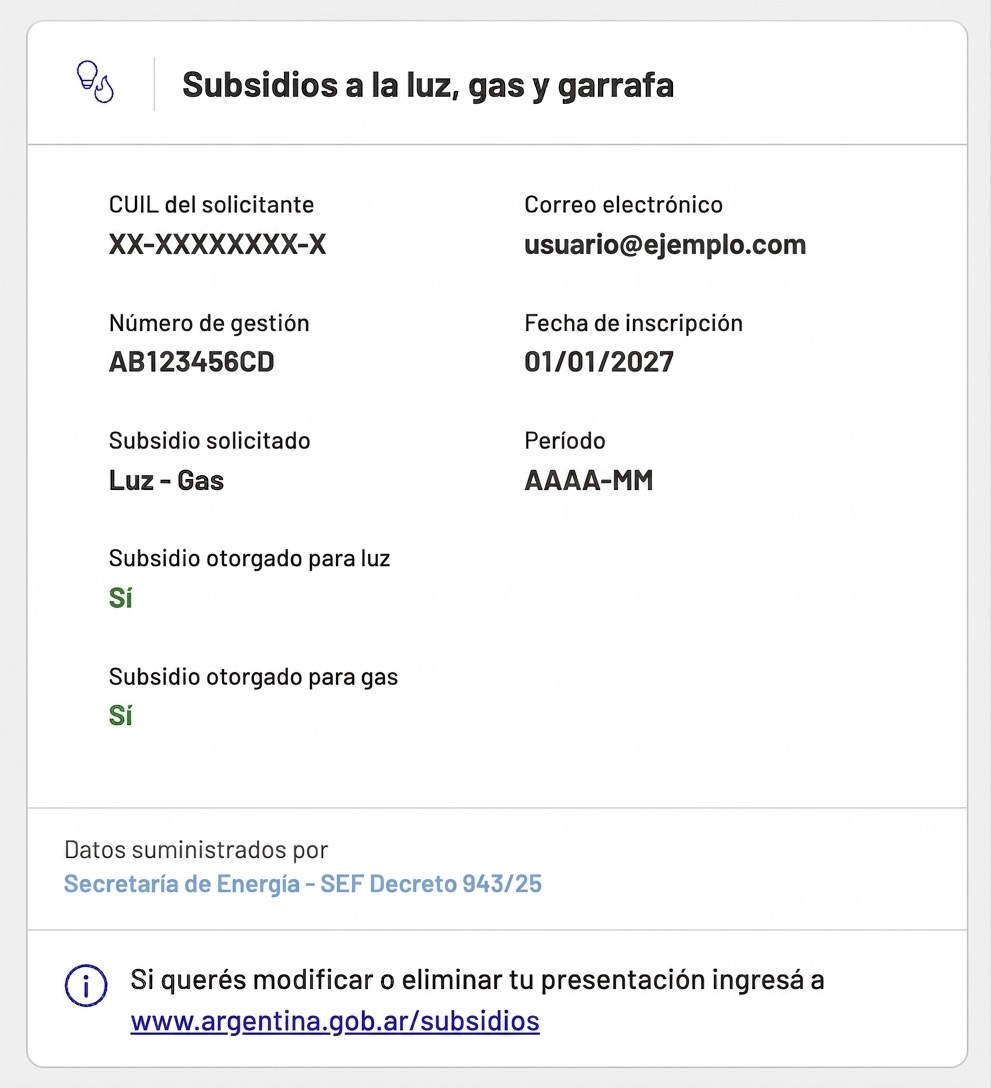Open the www.argentina.gob.ar/subsidios link

(x=334, y=1021)
